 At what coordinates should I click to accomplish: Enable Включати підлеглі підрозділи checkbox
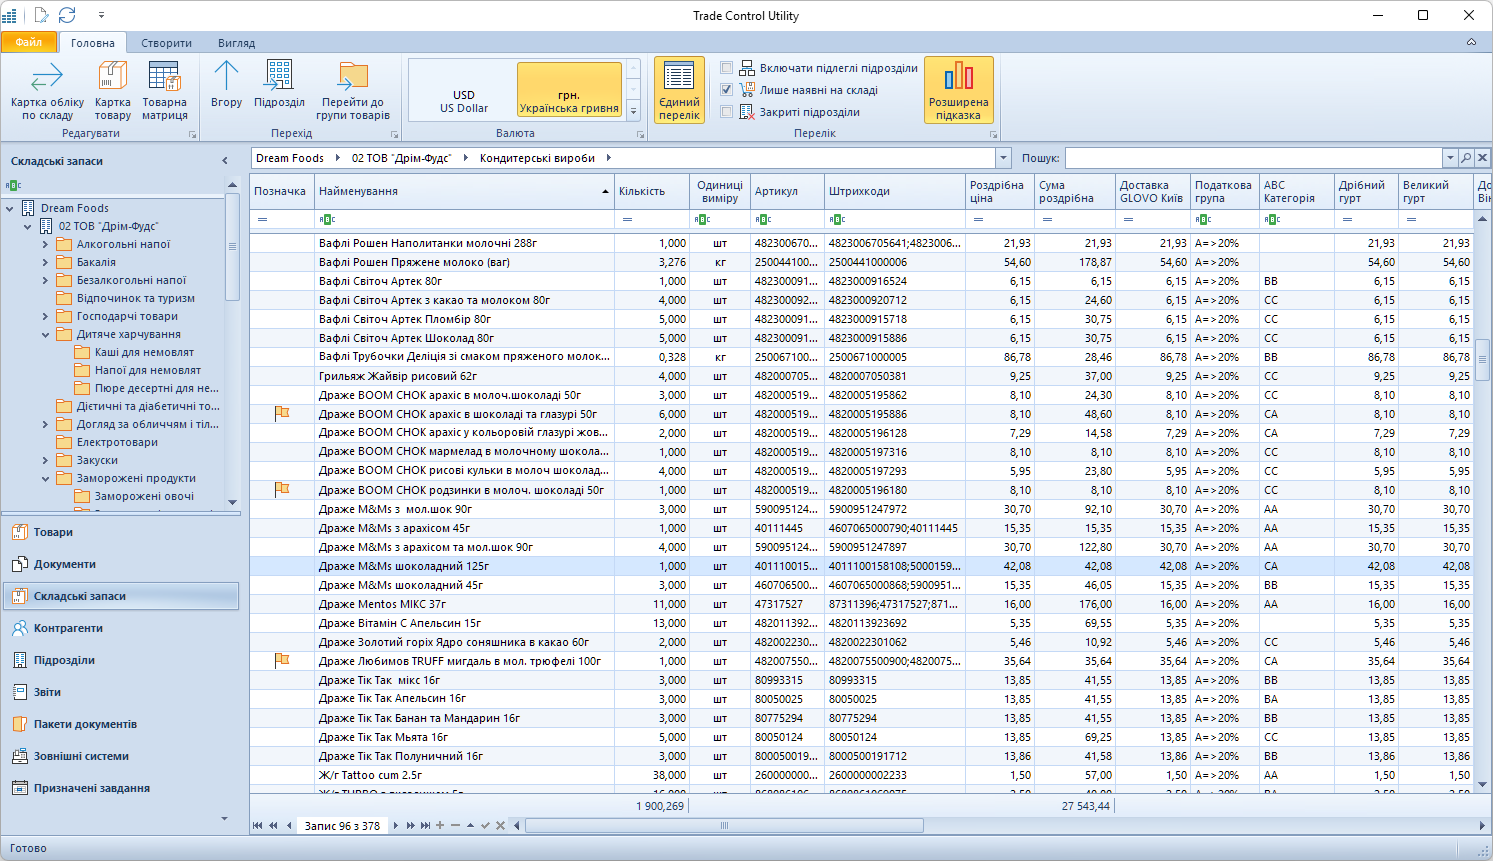[x=727, y=68]
